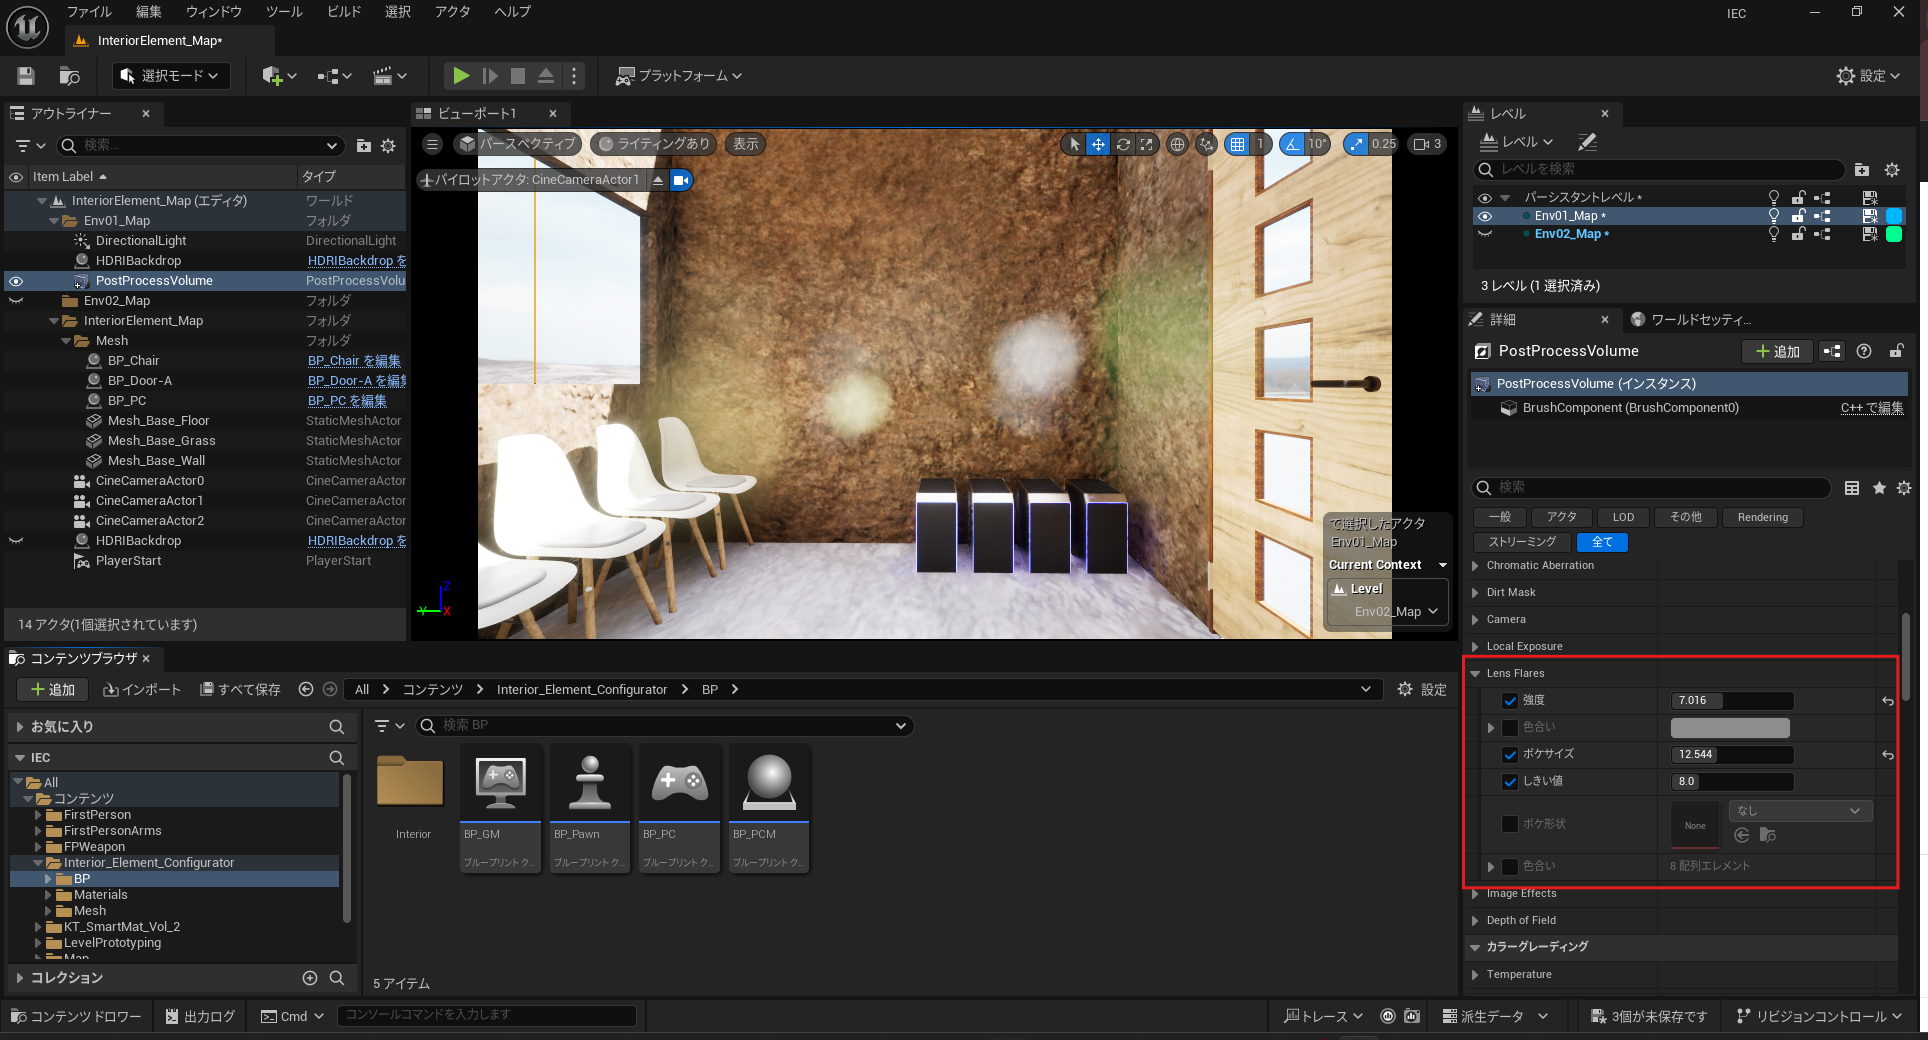Open the 選択モード dropdown

[x=170, y=76]
